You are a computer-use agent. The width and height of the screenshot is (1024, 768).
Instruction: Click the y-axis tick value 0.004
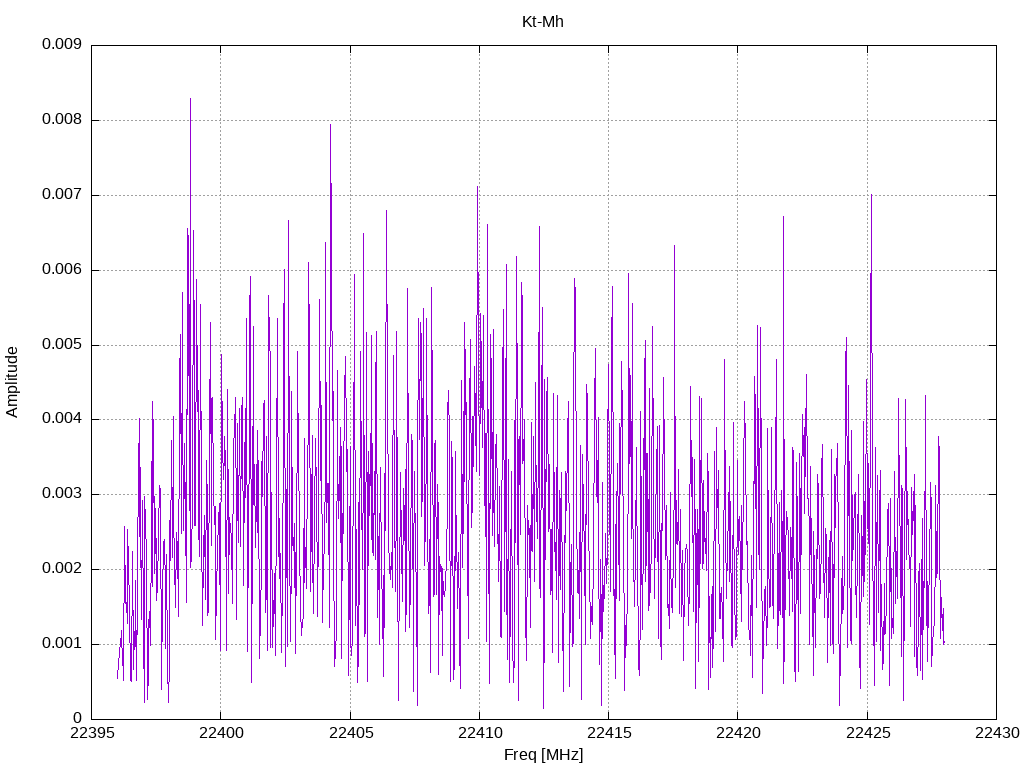tap(62, 419)
